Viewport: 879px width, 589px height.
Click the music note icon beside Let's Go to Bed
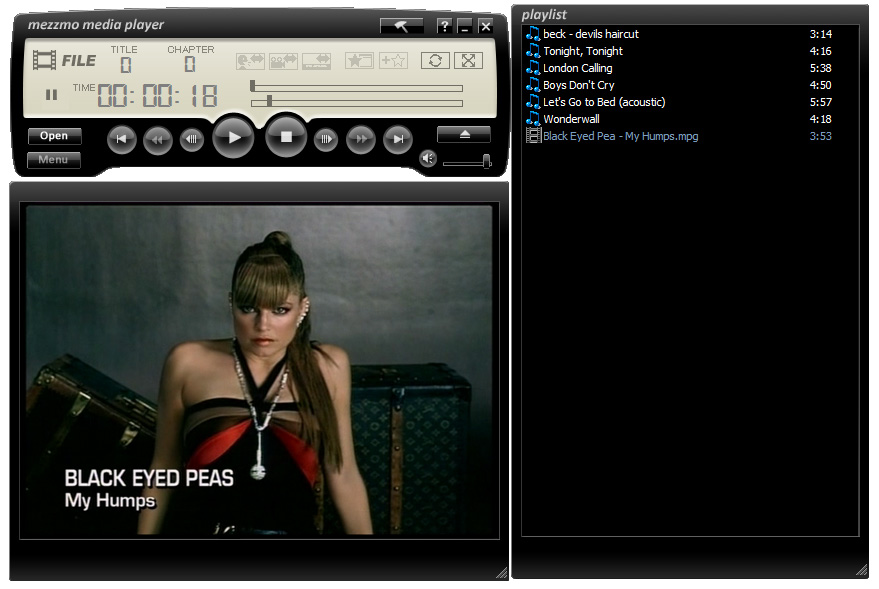pyautogui.click(x=533, y=103)
